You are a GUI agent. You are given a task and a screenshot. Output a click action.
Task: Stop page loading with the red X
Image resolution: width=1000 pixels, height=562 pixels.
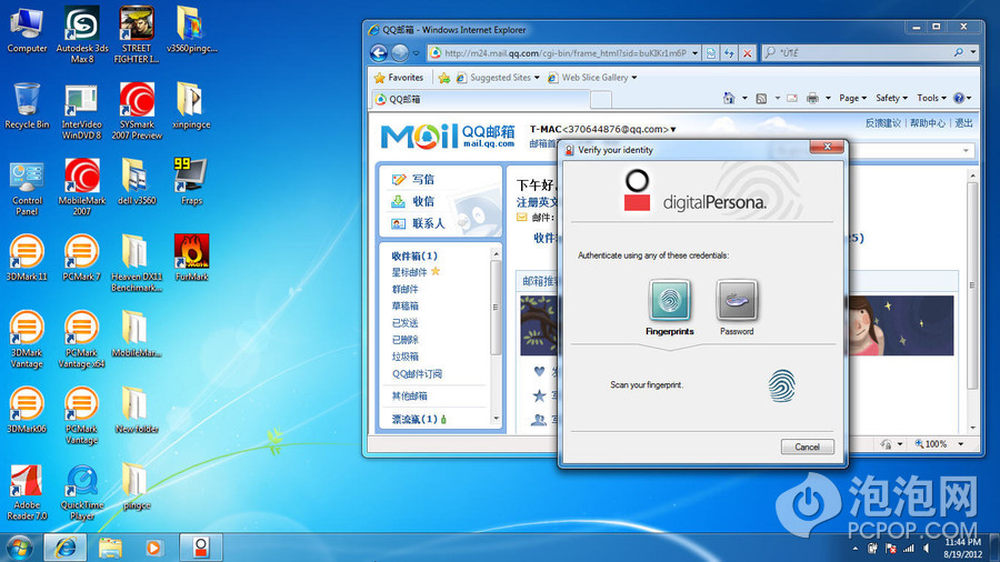click(x=747, y=54)
